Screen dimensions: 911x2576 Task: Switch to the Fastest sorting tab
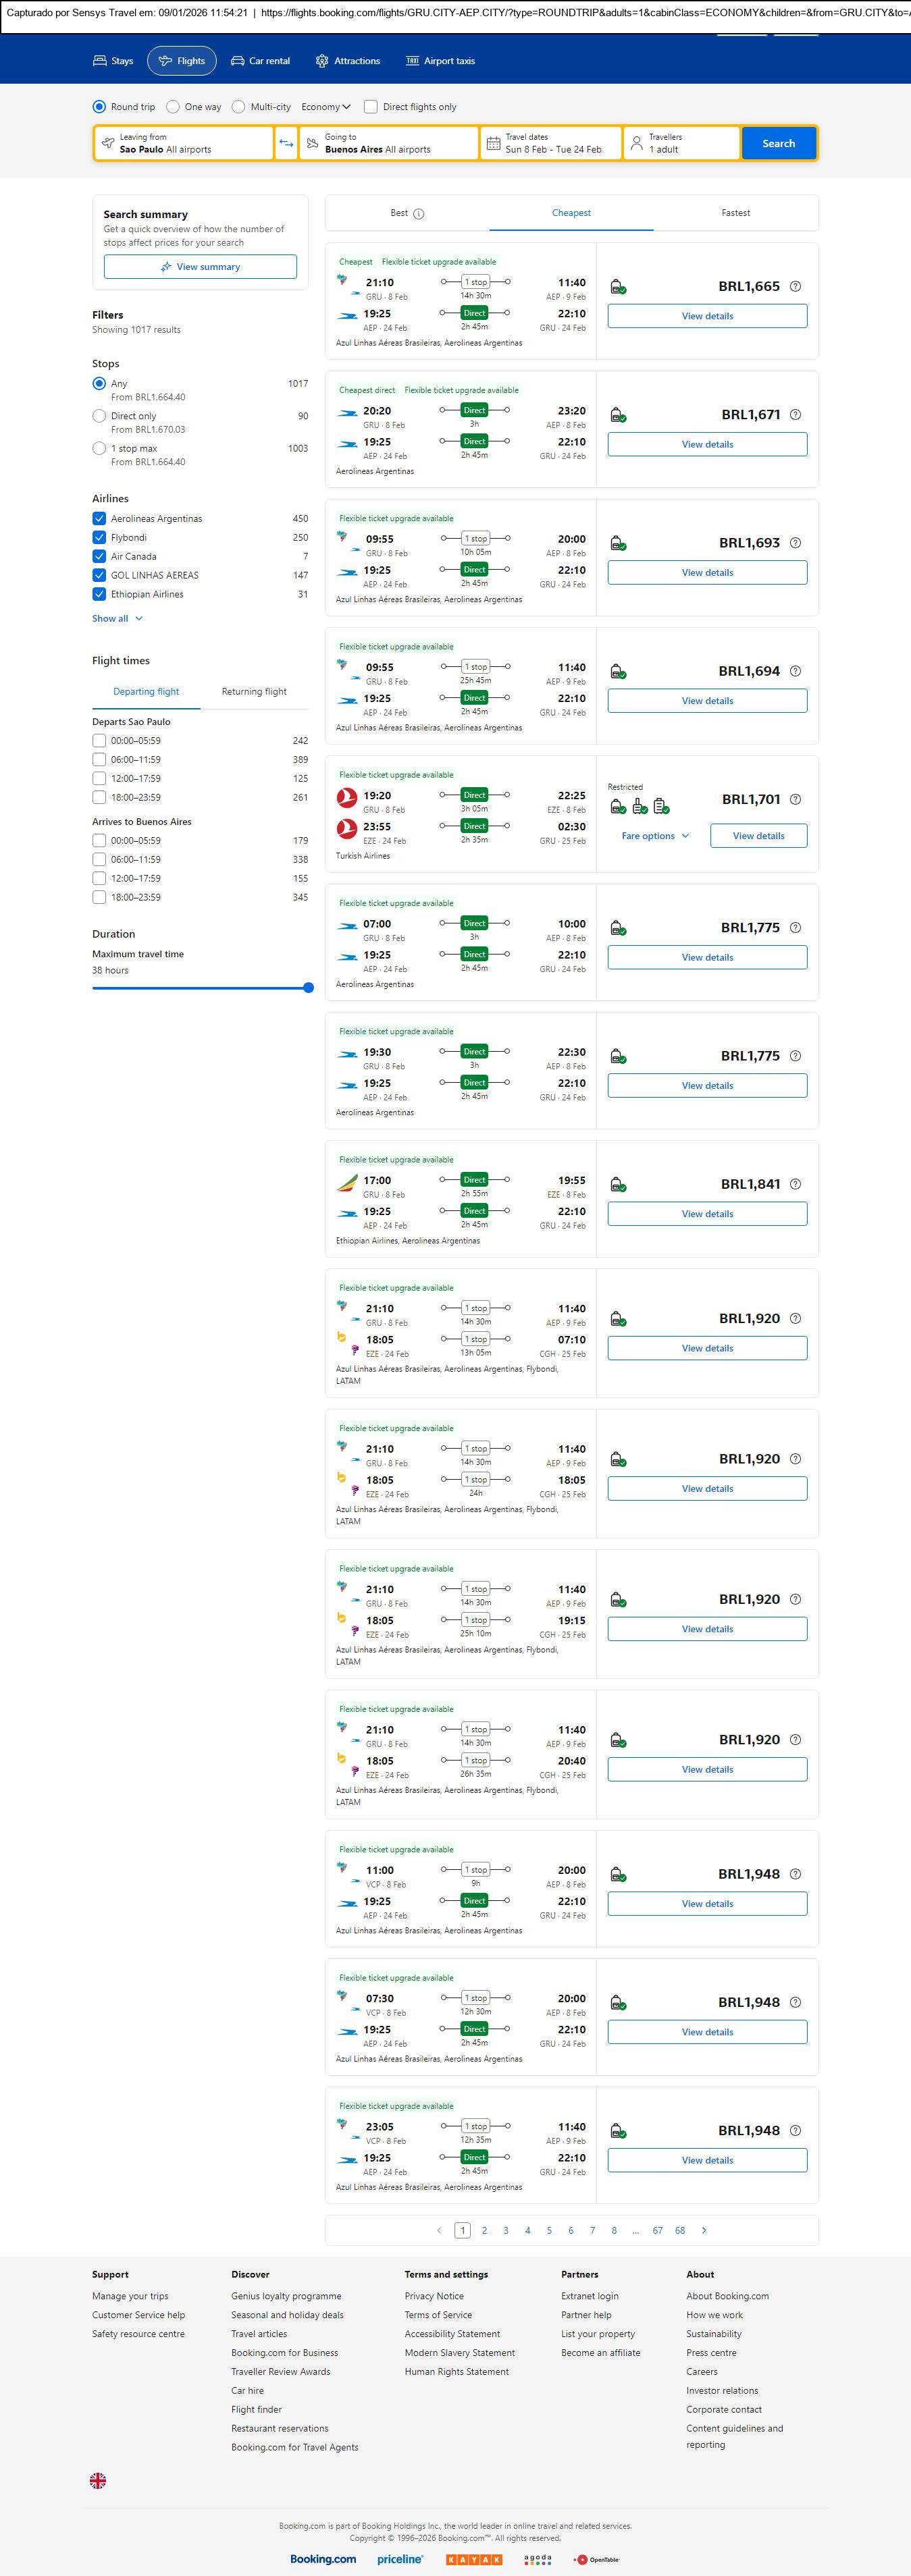(735, 213)
